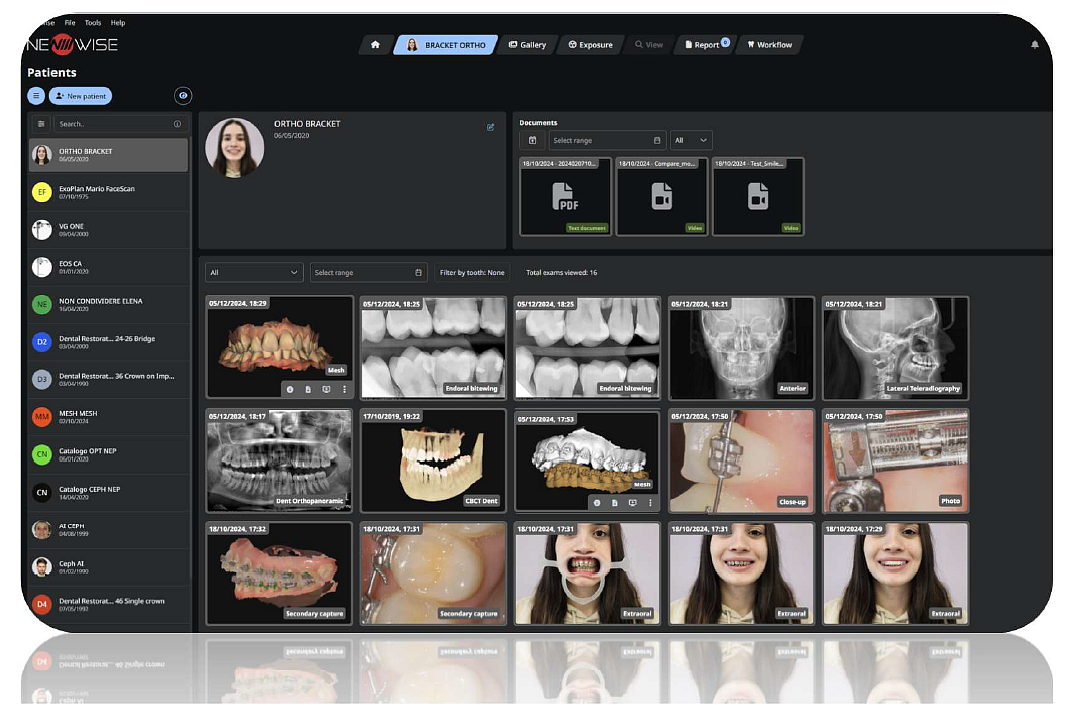
Task: Open three-dot menu on 18:29 Mesh exam
Action: click(344, 389)
